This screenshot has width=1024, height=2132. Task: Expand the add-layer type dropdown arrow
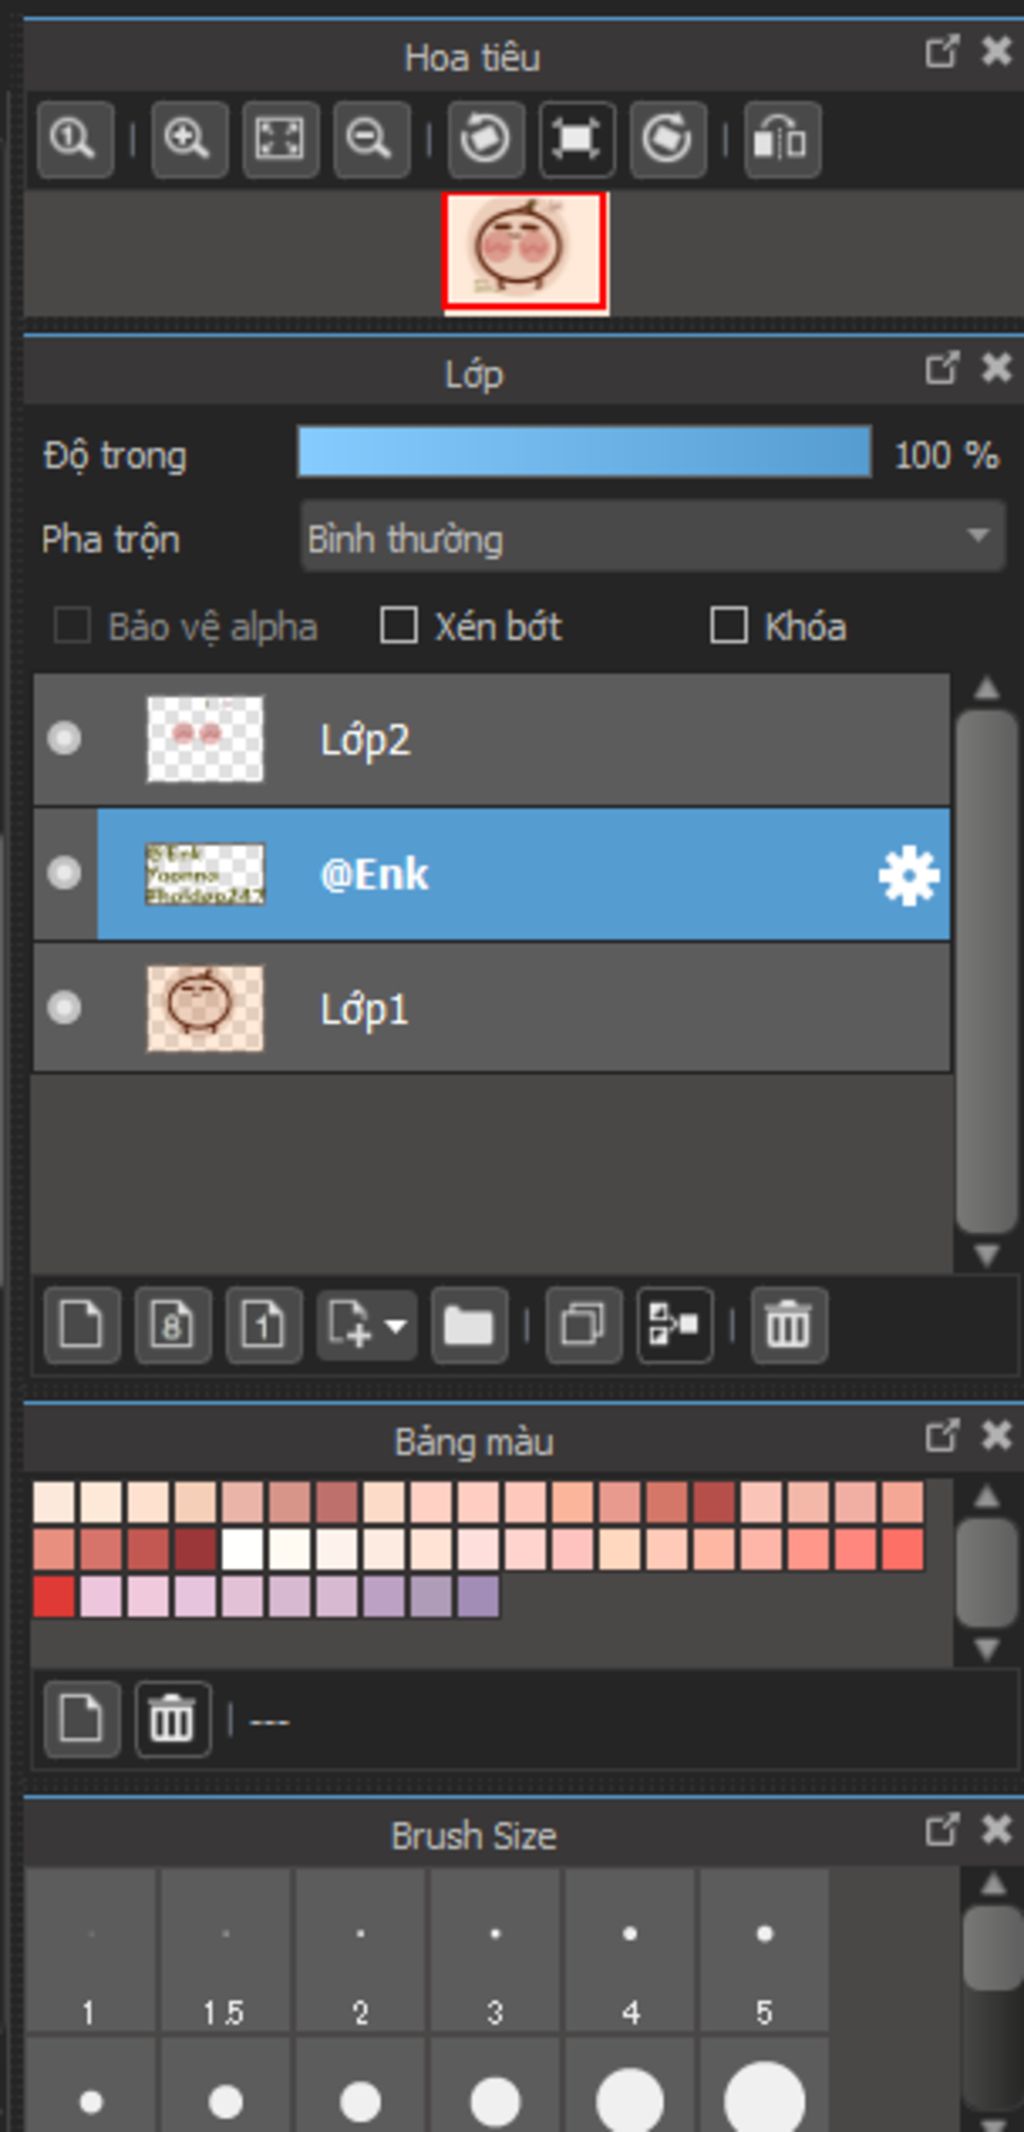[x=396, y=1326]
